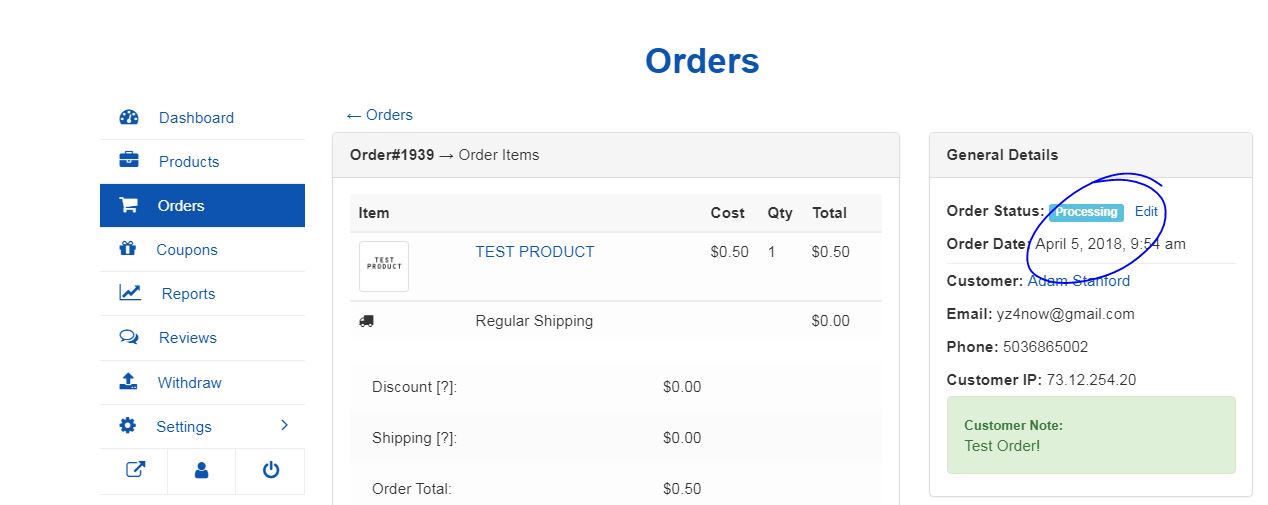Viewport: 1268px width, 505px height.
Task: Open the Reports menu item
Action: pyautogui.click(x=188, y=294)
